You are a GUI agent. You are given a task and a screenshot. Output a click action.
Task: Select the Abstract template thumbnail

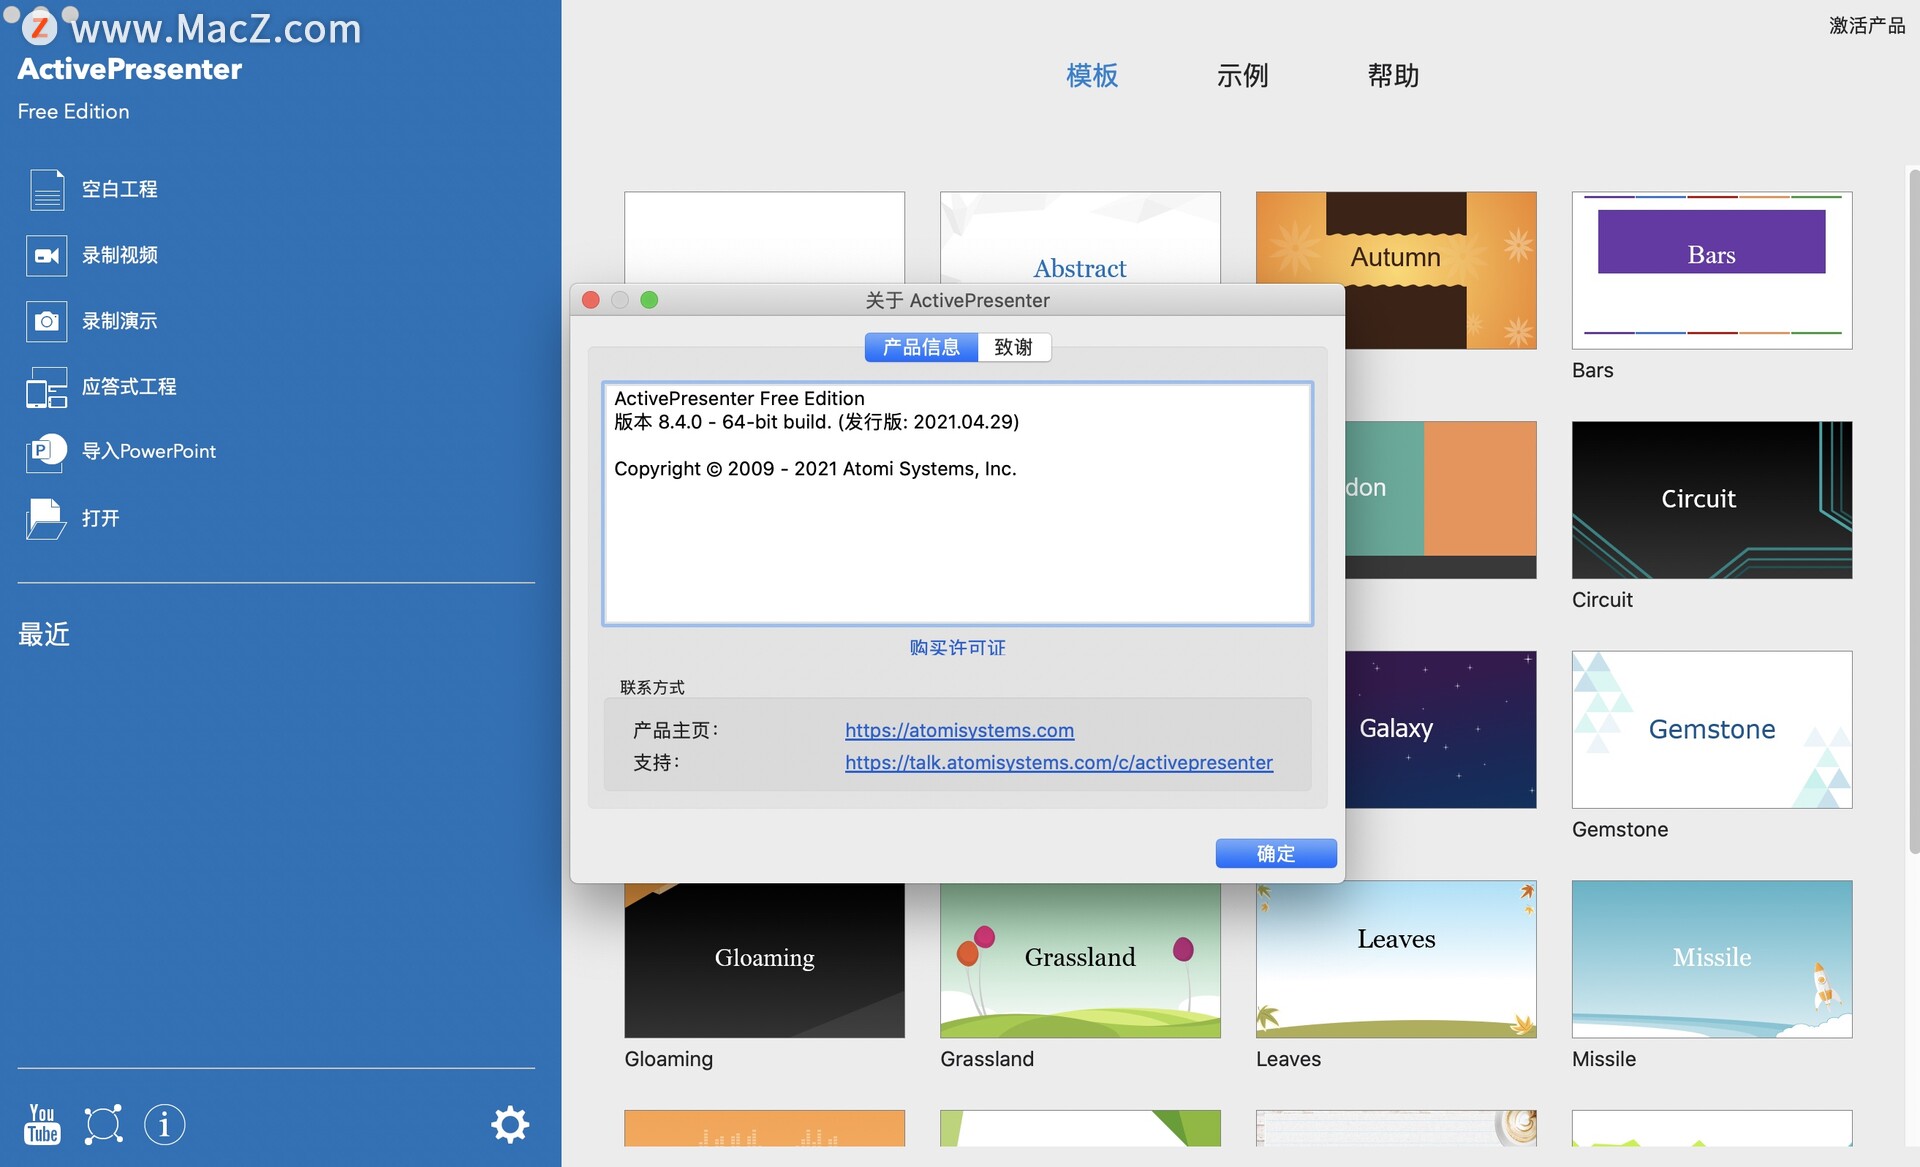coord(1080,238)
